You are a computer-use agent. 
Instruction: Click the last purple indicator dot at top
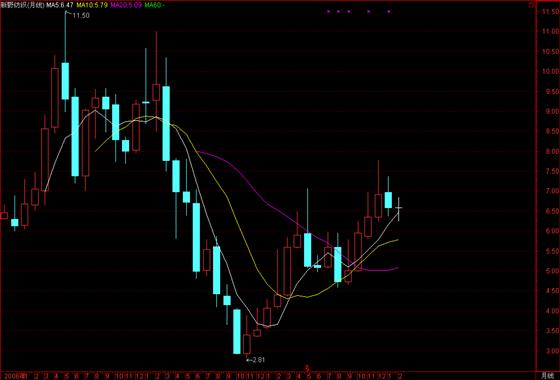point(389,12)
